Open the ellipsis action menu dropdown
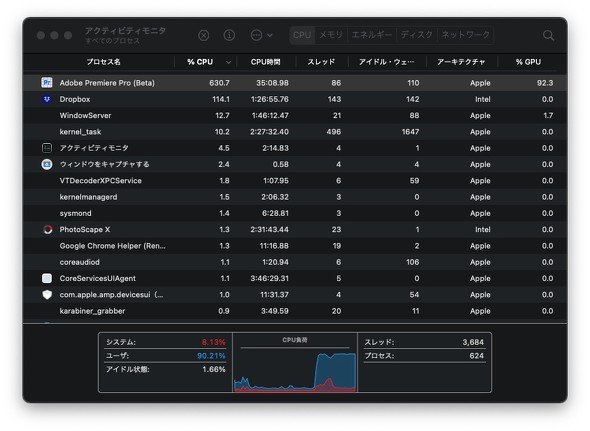This screenshot has height=431, width=590. coord(261,35)
